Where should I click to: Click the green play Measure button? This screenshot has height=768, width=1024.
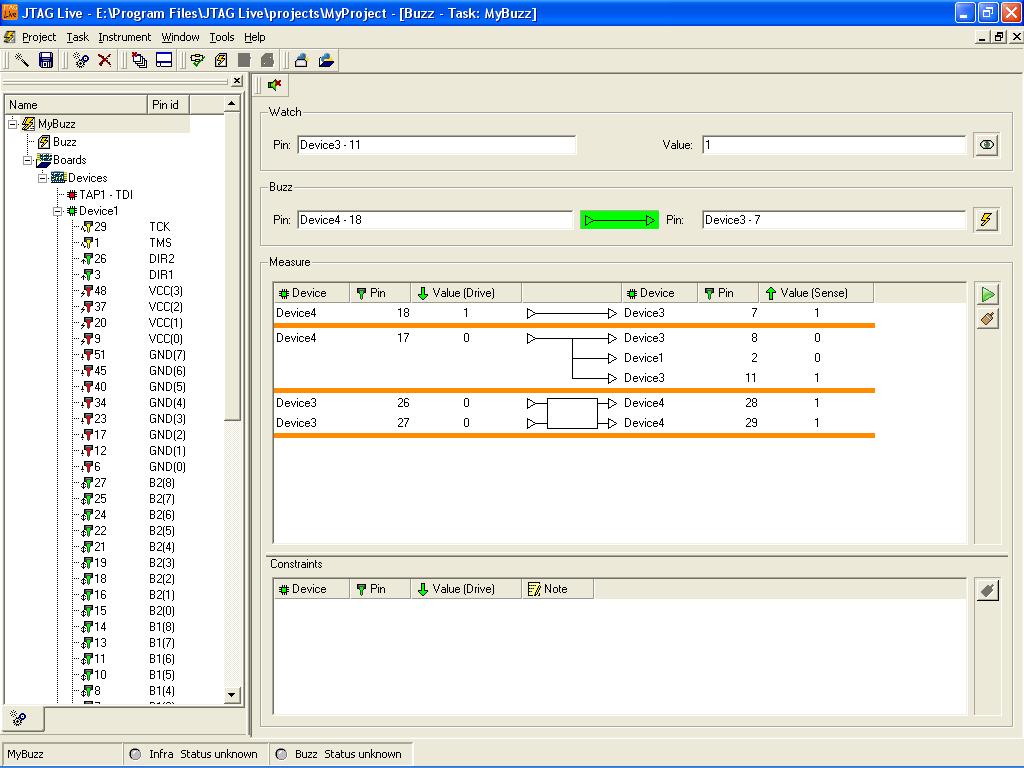pos(988,295)
